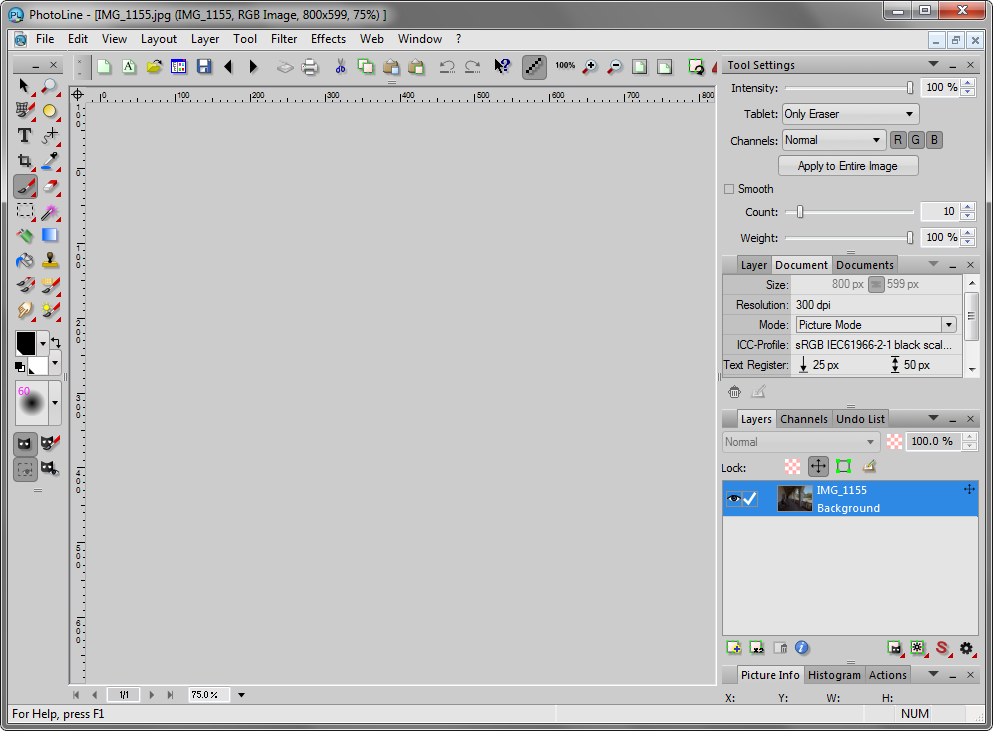The height and width of the screenshot is (731, 993).
Task: Click the layer opacity 100.0 % field
Action: (x=933, y=442)
